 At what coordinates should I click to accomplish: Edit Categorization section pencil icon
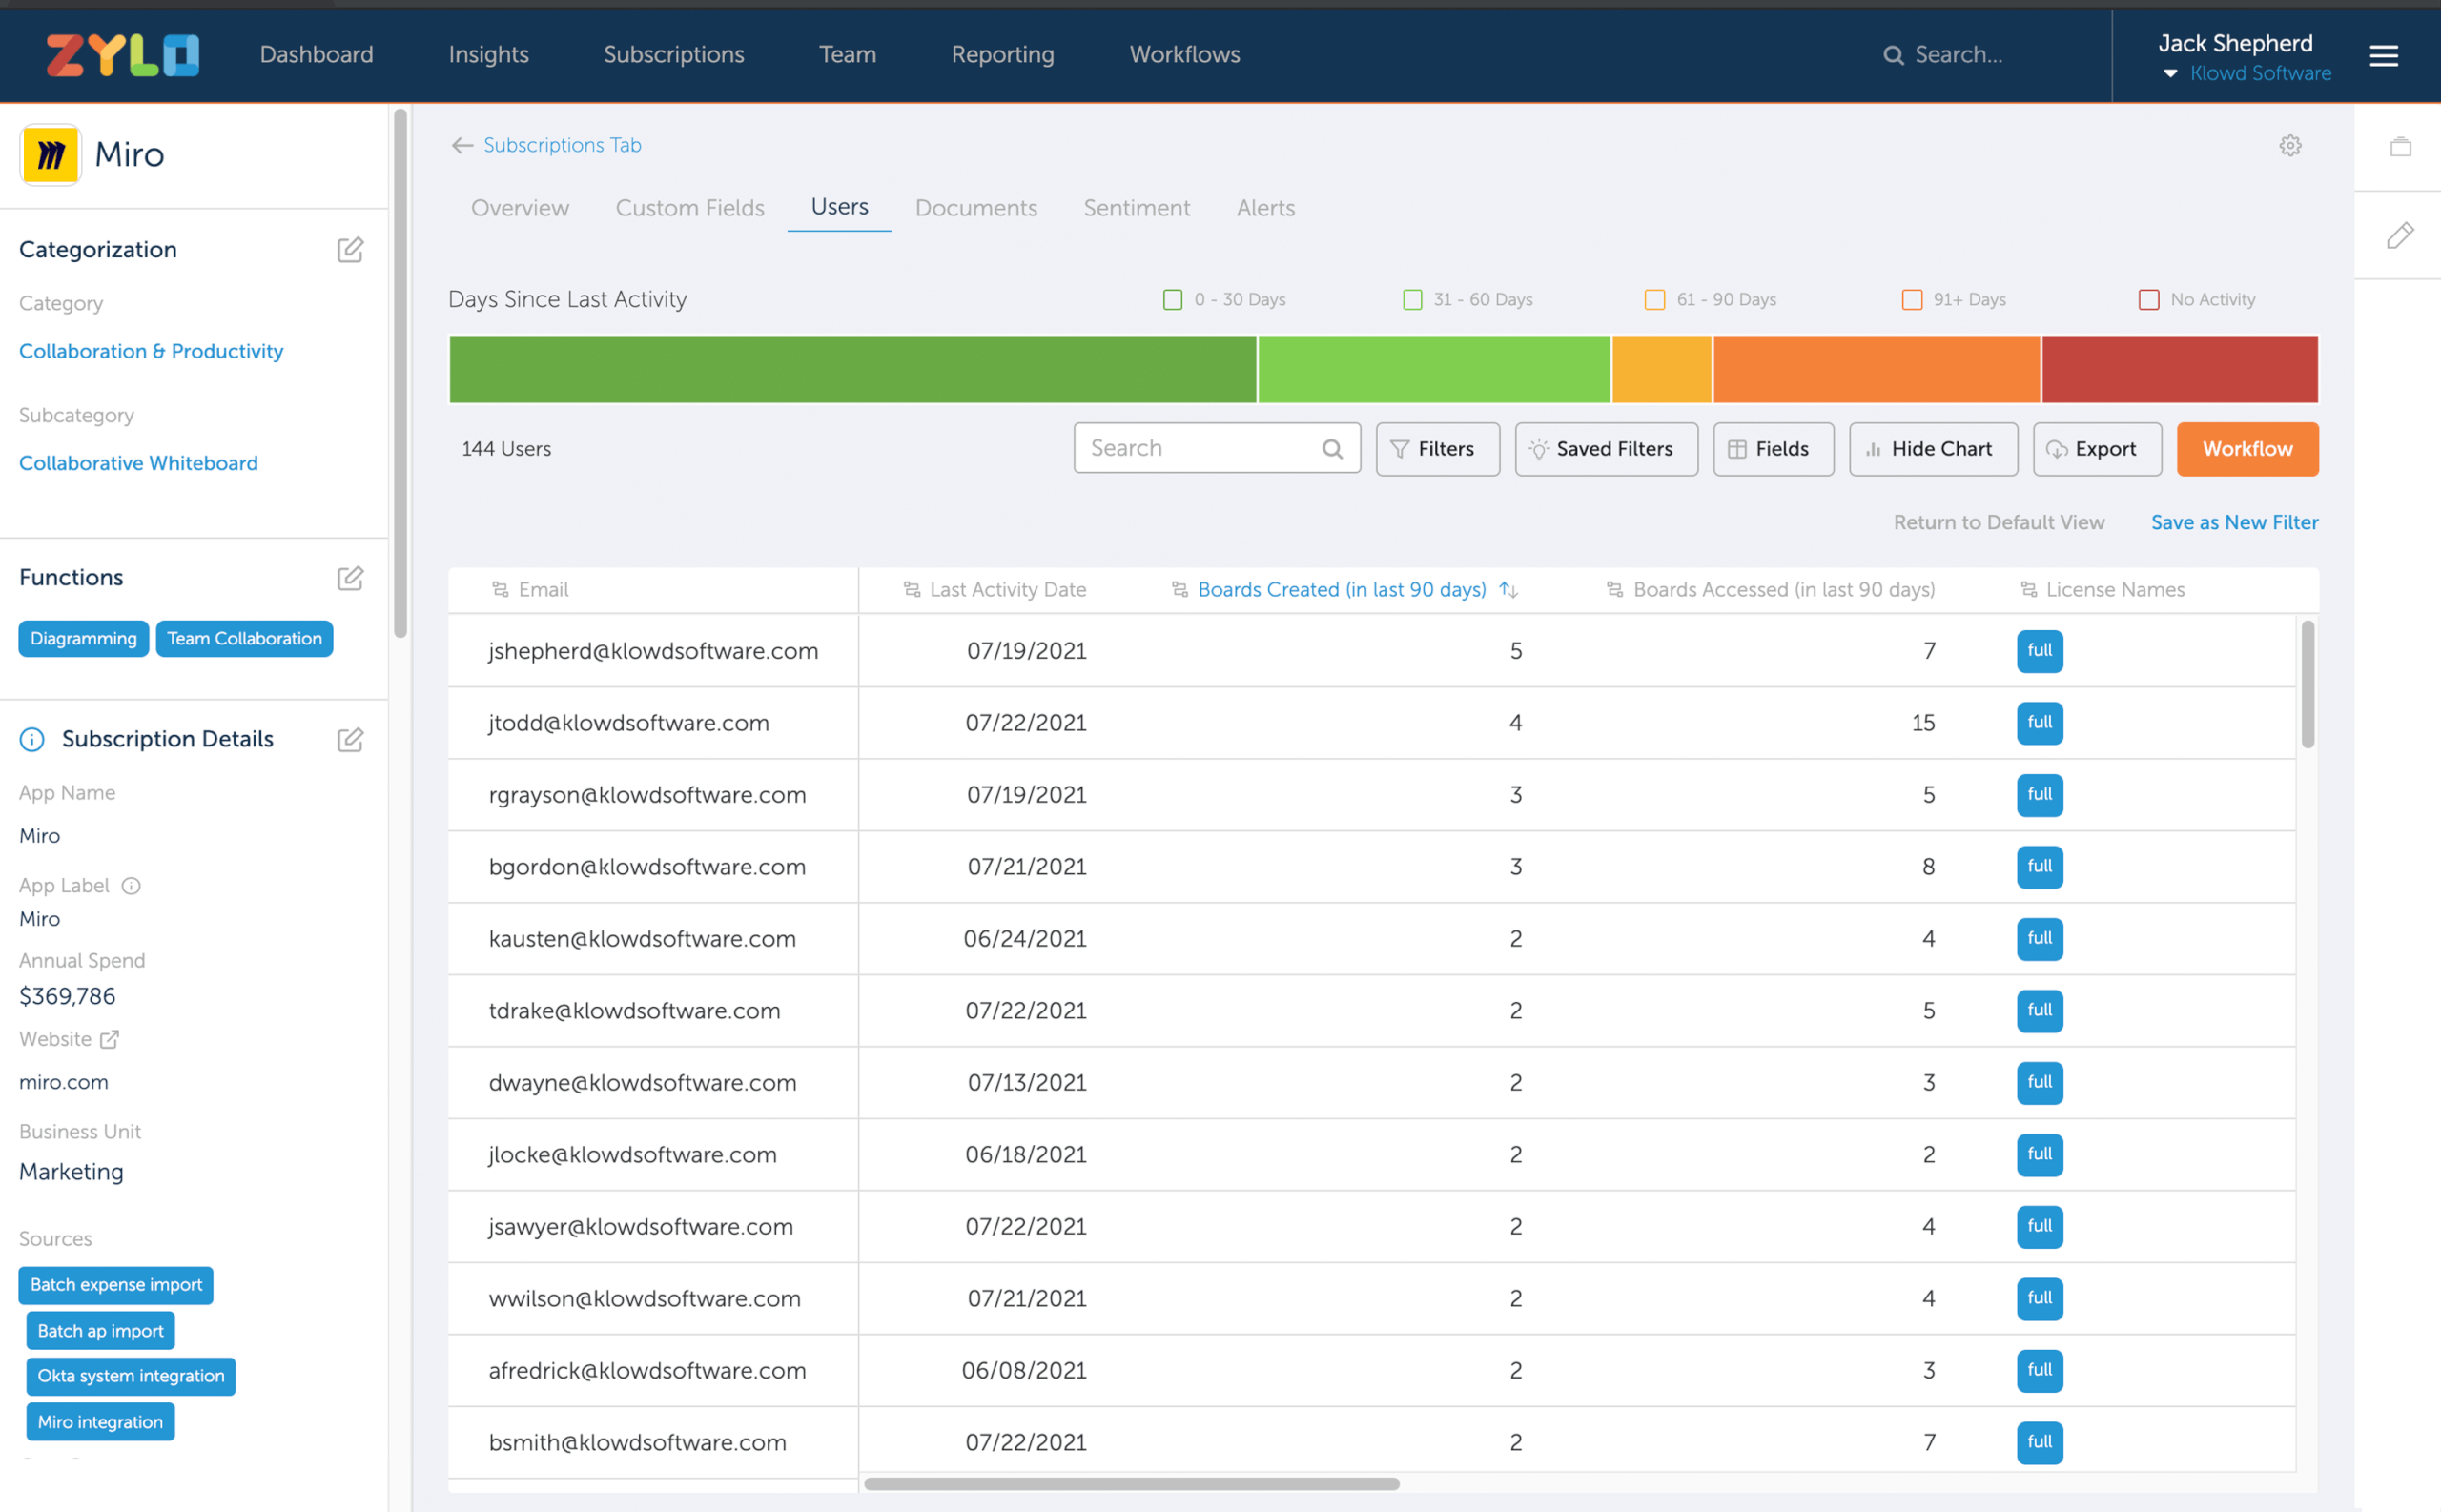[350, 249]
